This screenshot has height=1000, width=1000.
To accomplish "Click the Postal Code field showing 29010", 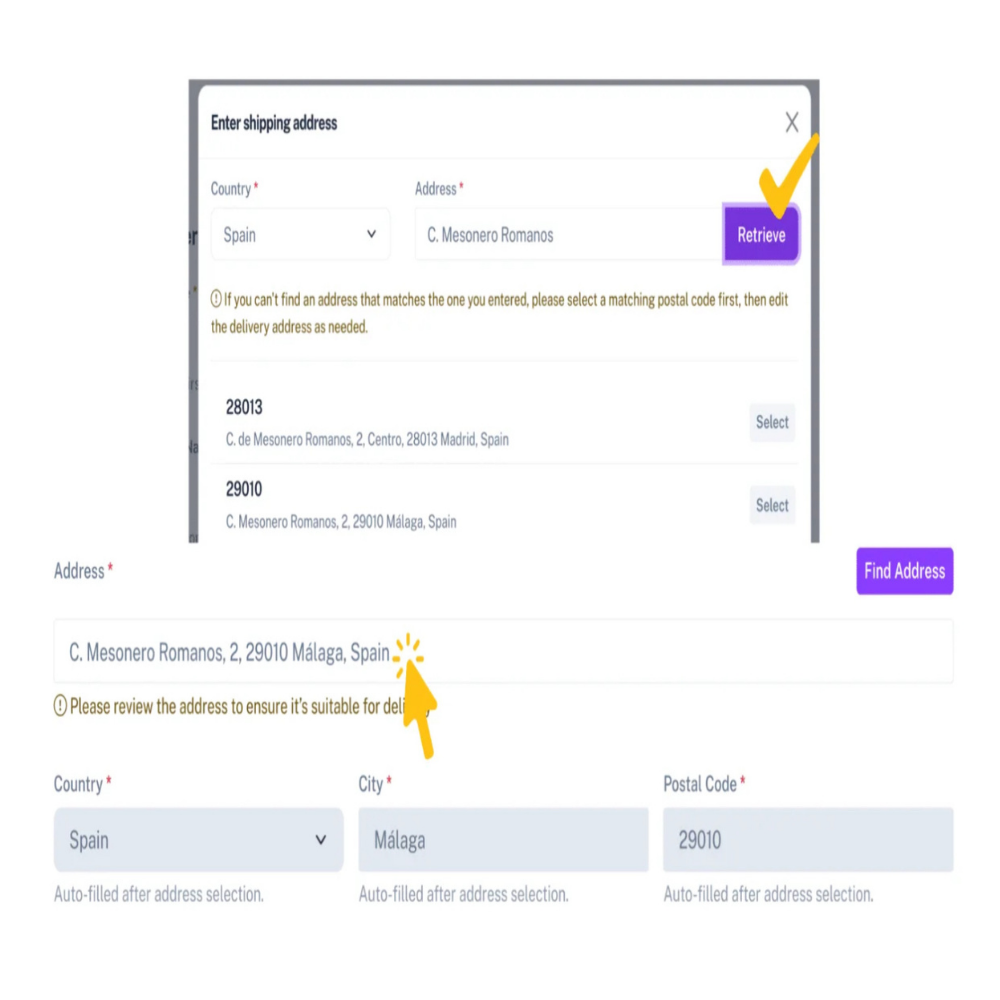I will coord(807,840).
